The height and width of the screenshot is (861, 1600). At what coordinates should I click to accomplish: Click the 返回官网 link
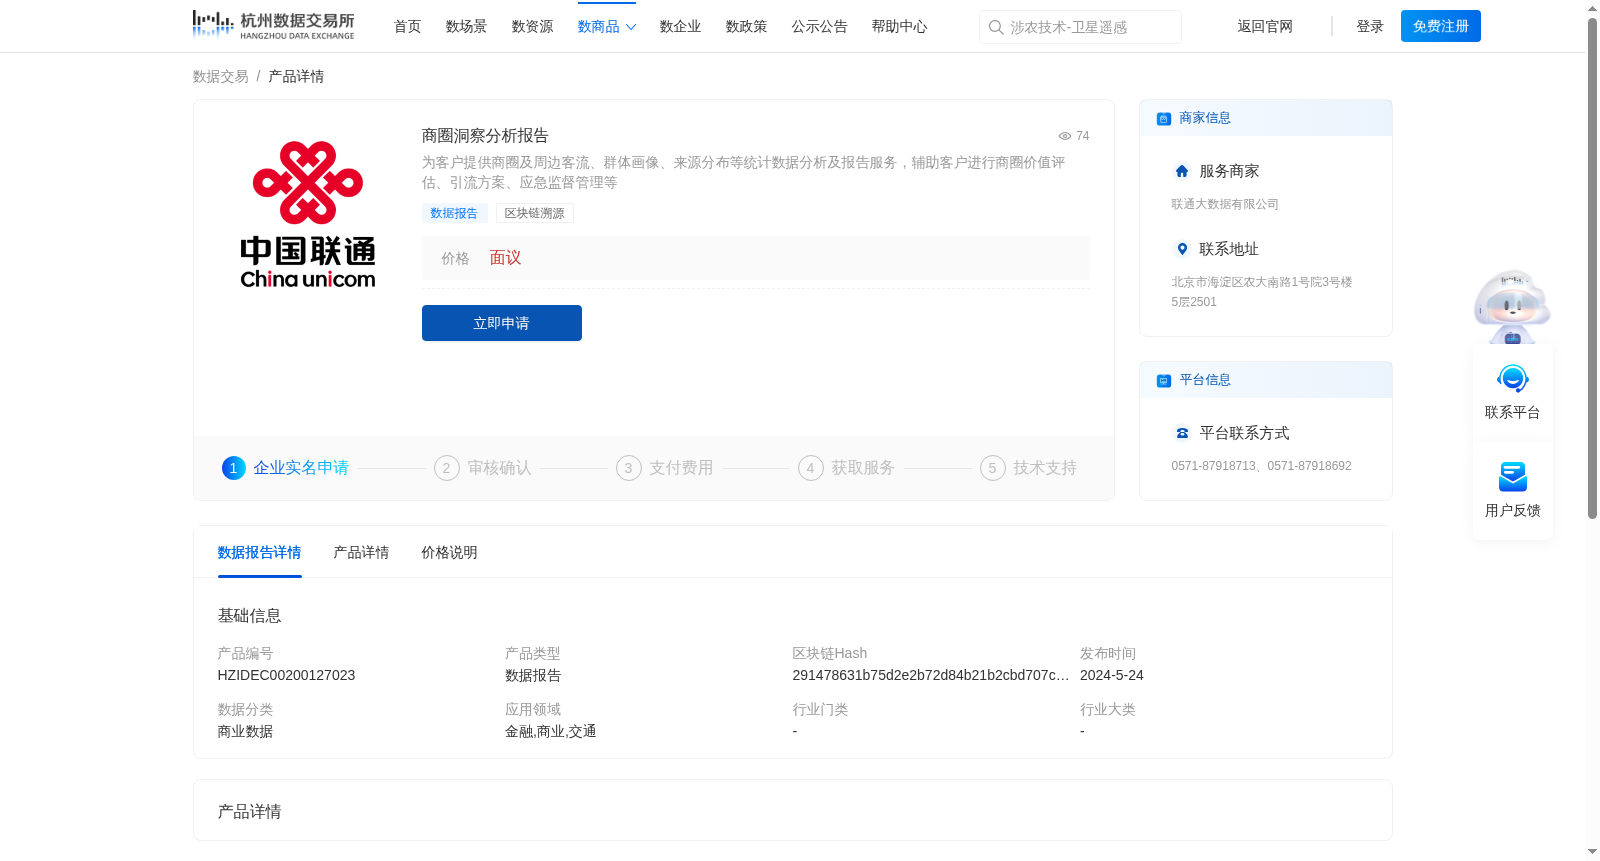pyautogui.click(x=1265, y=27)
